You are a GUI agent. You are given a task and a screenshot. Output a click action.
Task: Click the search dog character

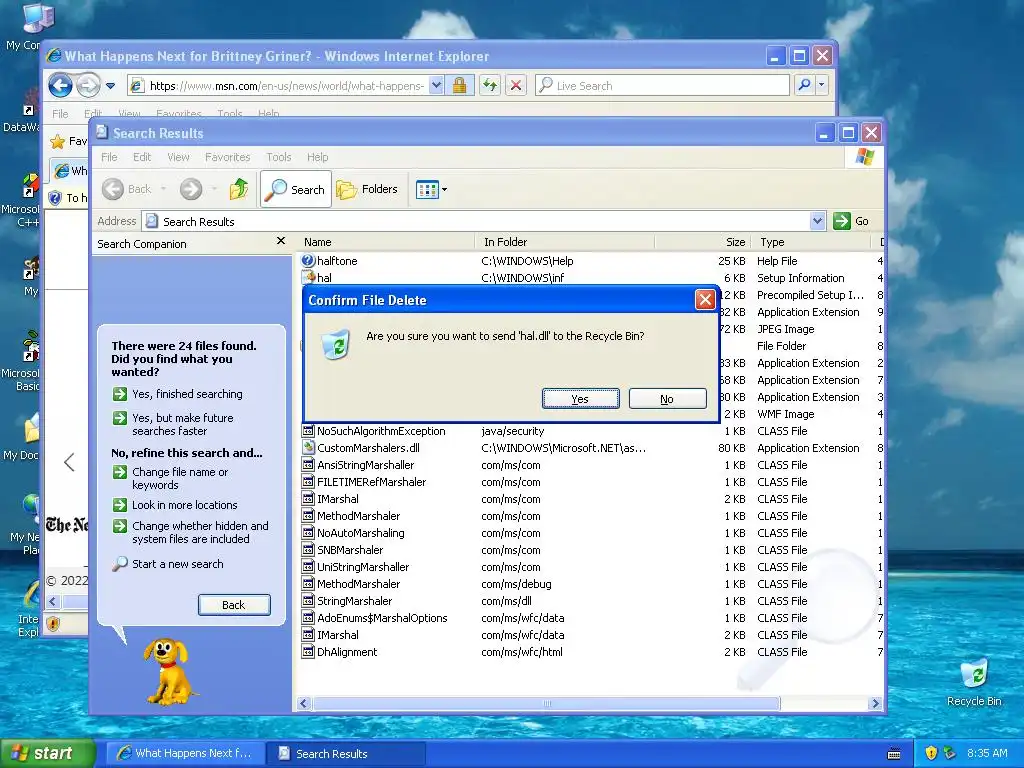(x=169, y=671)
